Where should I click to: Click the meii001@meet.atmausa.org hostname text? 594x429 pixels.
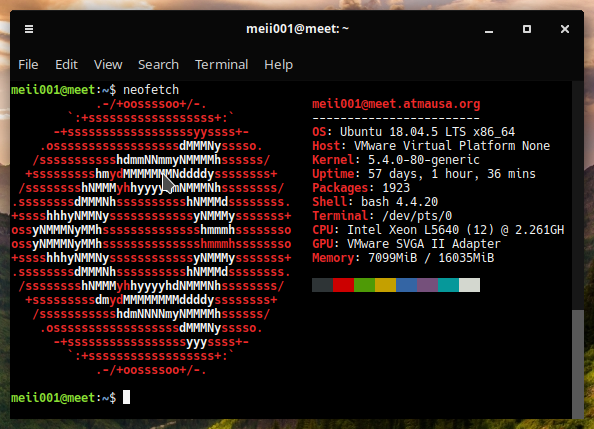396,104
